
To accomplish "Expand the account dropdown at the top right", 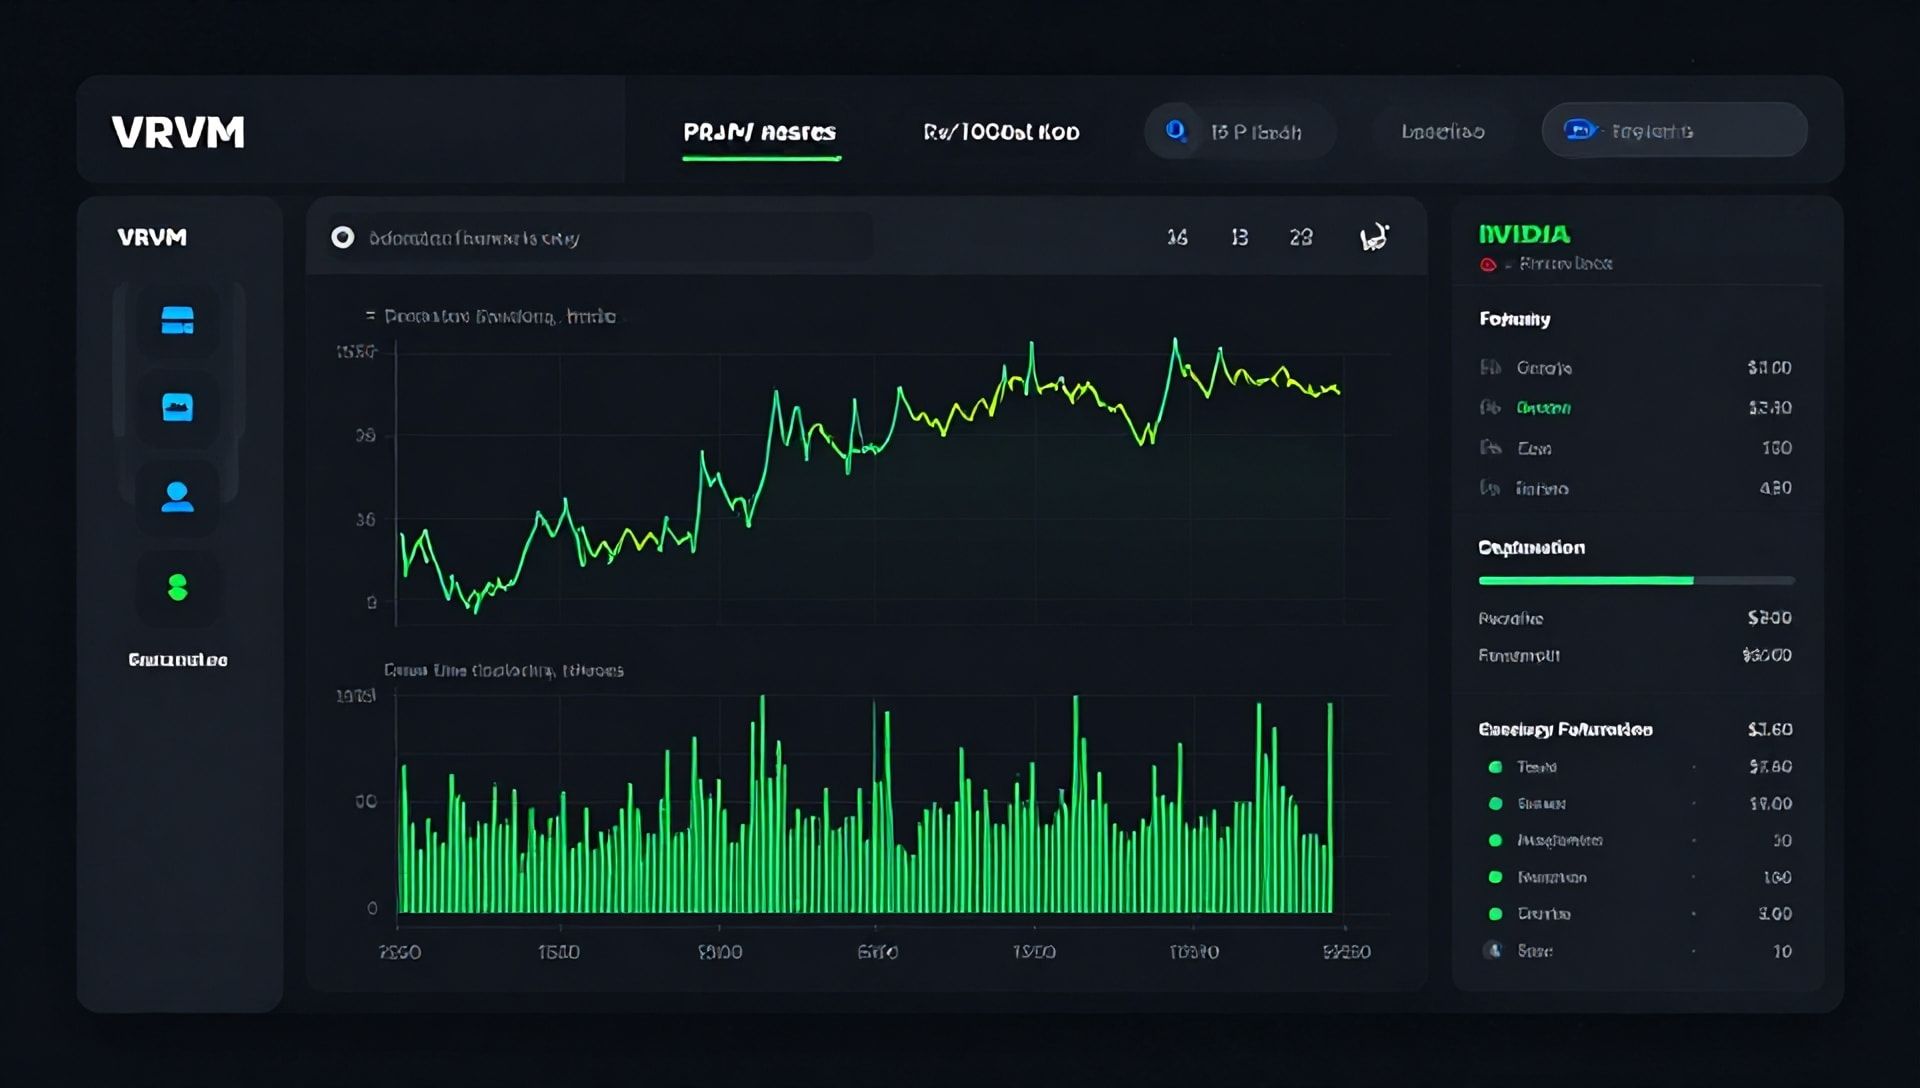I will (1674, 130).
